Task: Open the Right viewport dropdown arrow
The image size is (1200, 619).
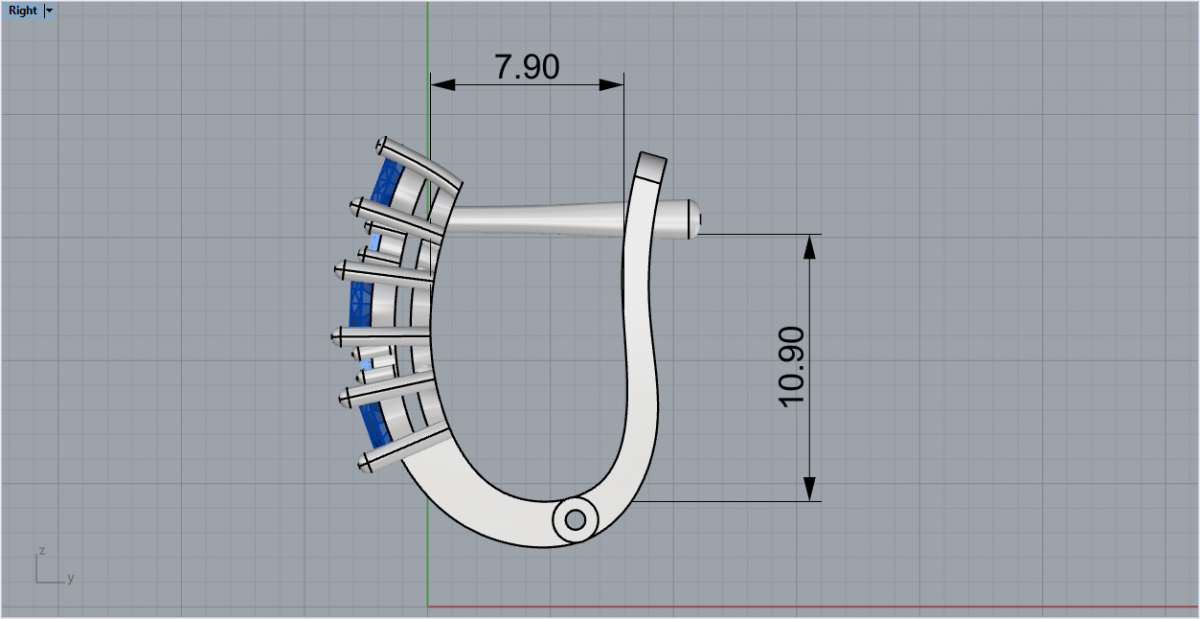Action: (50, 11)
